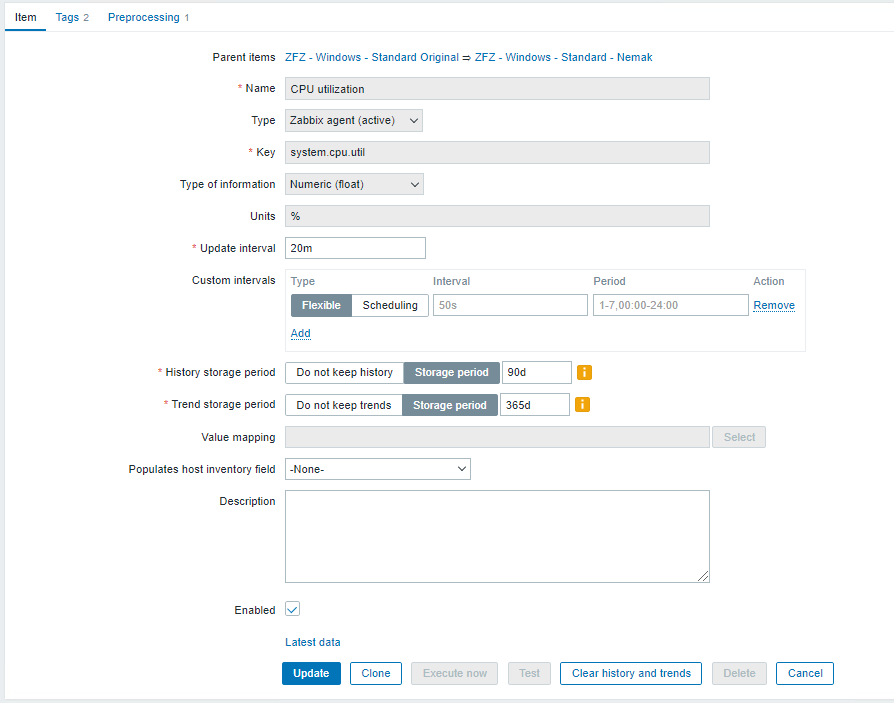Open Populates host inventory field dropdown
The image size is (894, 703).
point(377,469)
